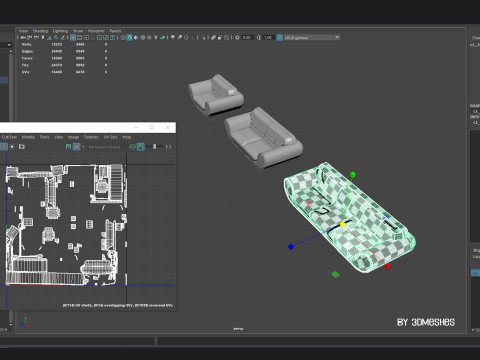Click the red X-axis manipulator handle

(387, 266)
